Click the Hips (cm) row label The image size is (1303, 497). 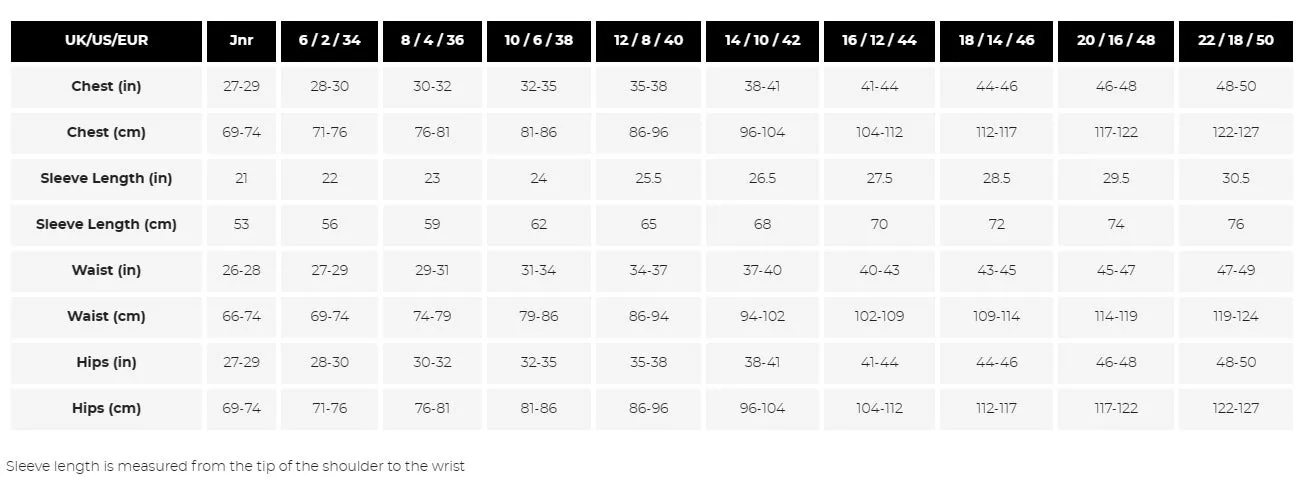[x=106, y=408]
